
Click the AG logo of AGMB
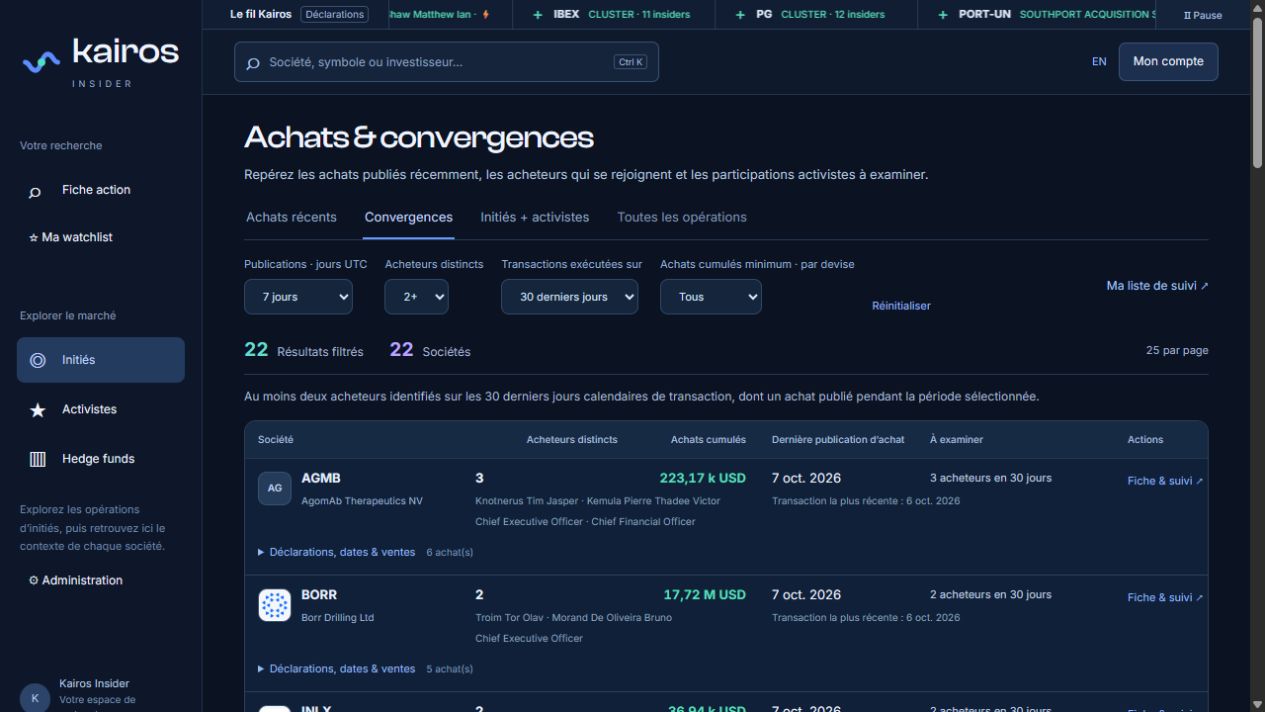275,488
